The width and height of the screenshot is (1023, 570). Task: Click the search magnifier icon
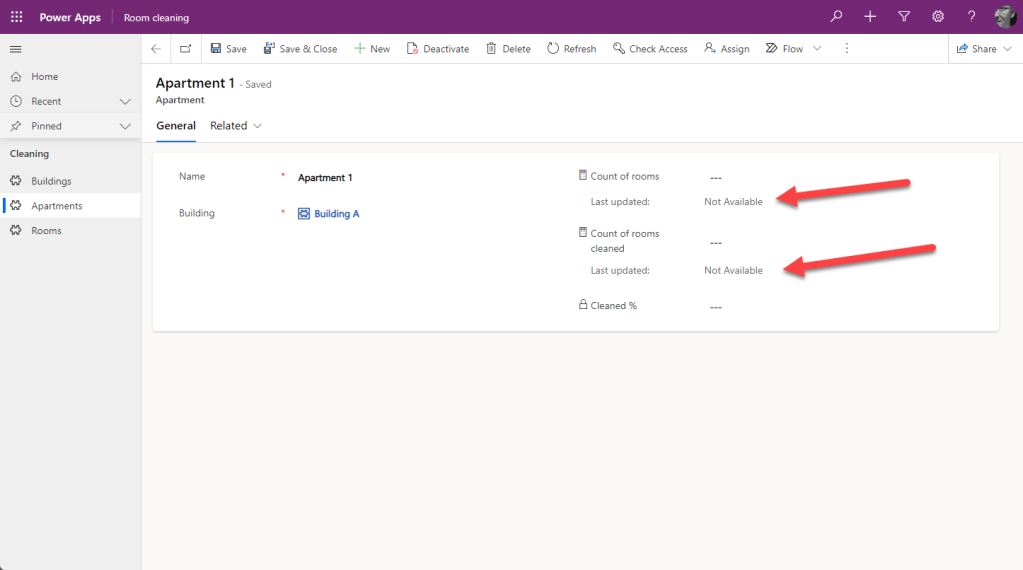pos(836,17)
